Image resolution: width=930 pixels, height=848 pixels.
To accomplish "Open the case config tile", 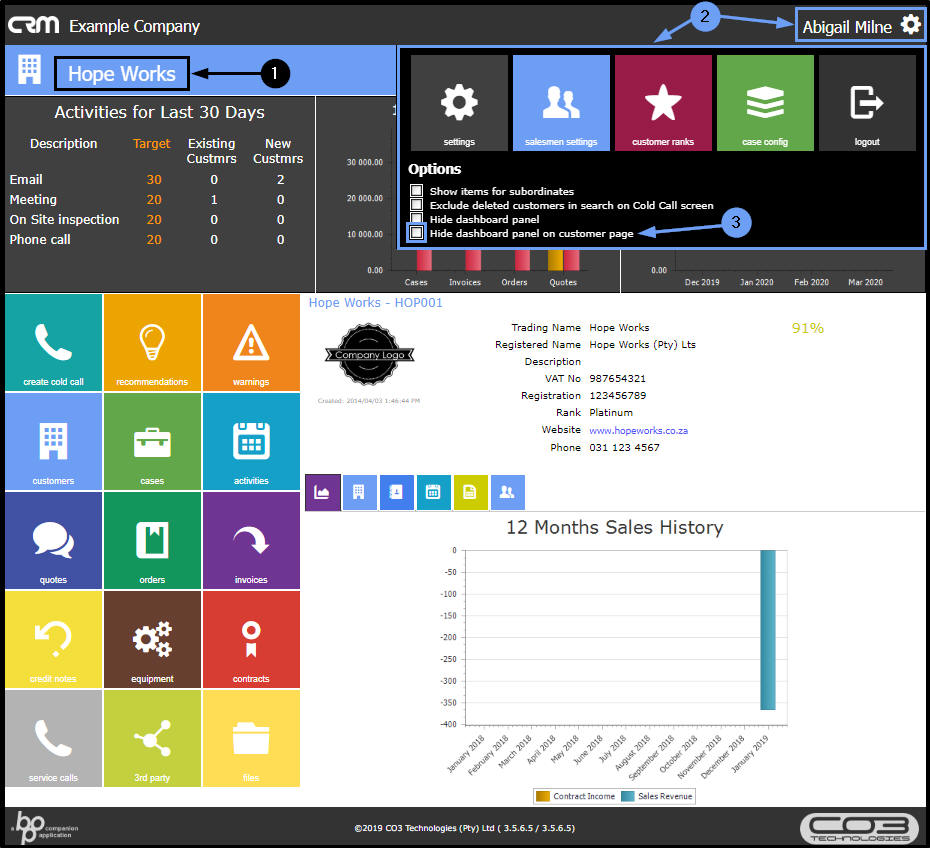I will coord(765,103).
